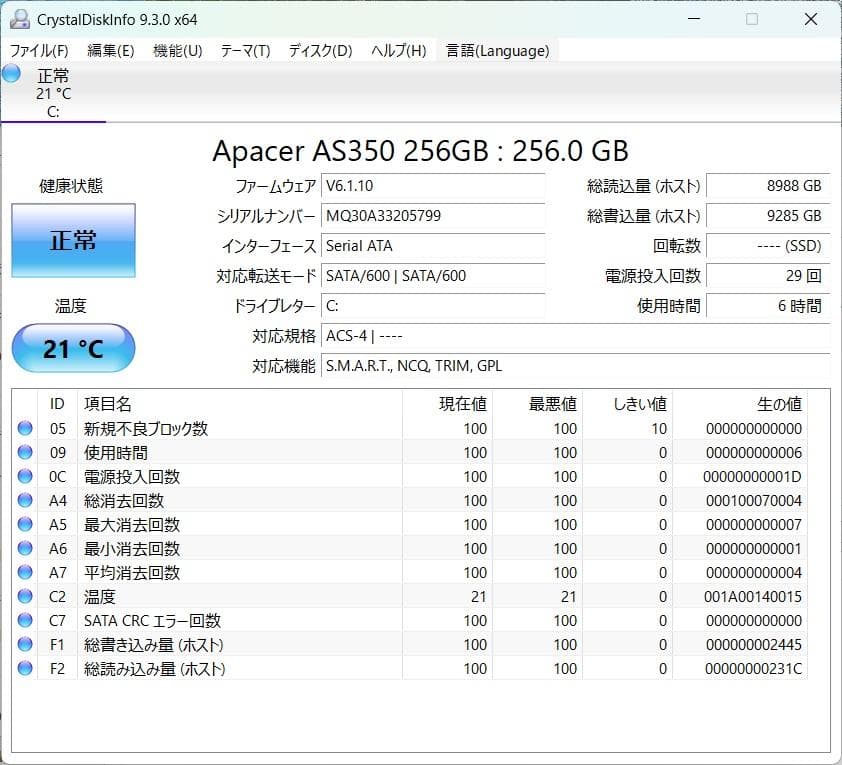Select the SATA CRC エラー回数 attribute name
The width and height of the screenshot is (842, 765).
tap(152, 621)
